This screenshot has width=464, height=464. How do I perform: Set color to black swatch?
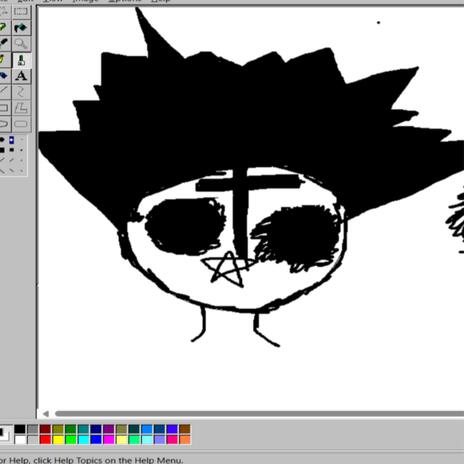click(20, 429)
